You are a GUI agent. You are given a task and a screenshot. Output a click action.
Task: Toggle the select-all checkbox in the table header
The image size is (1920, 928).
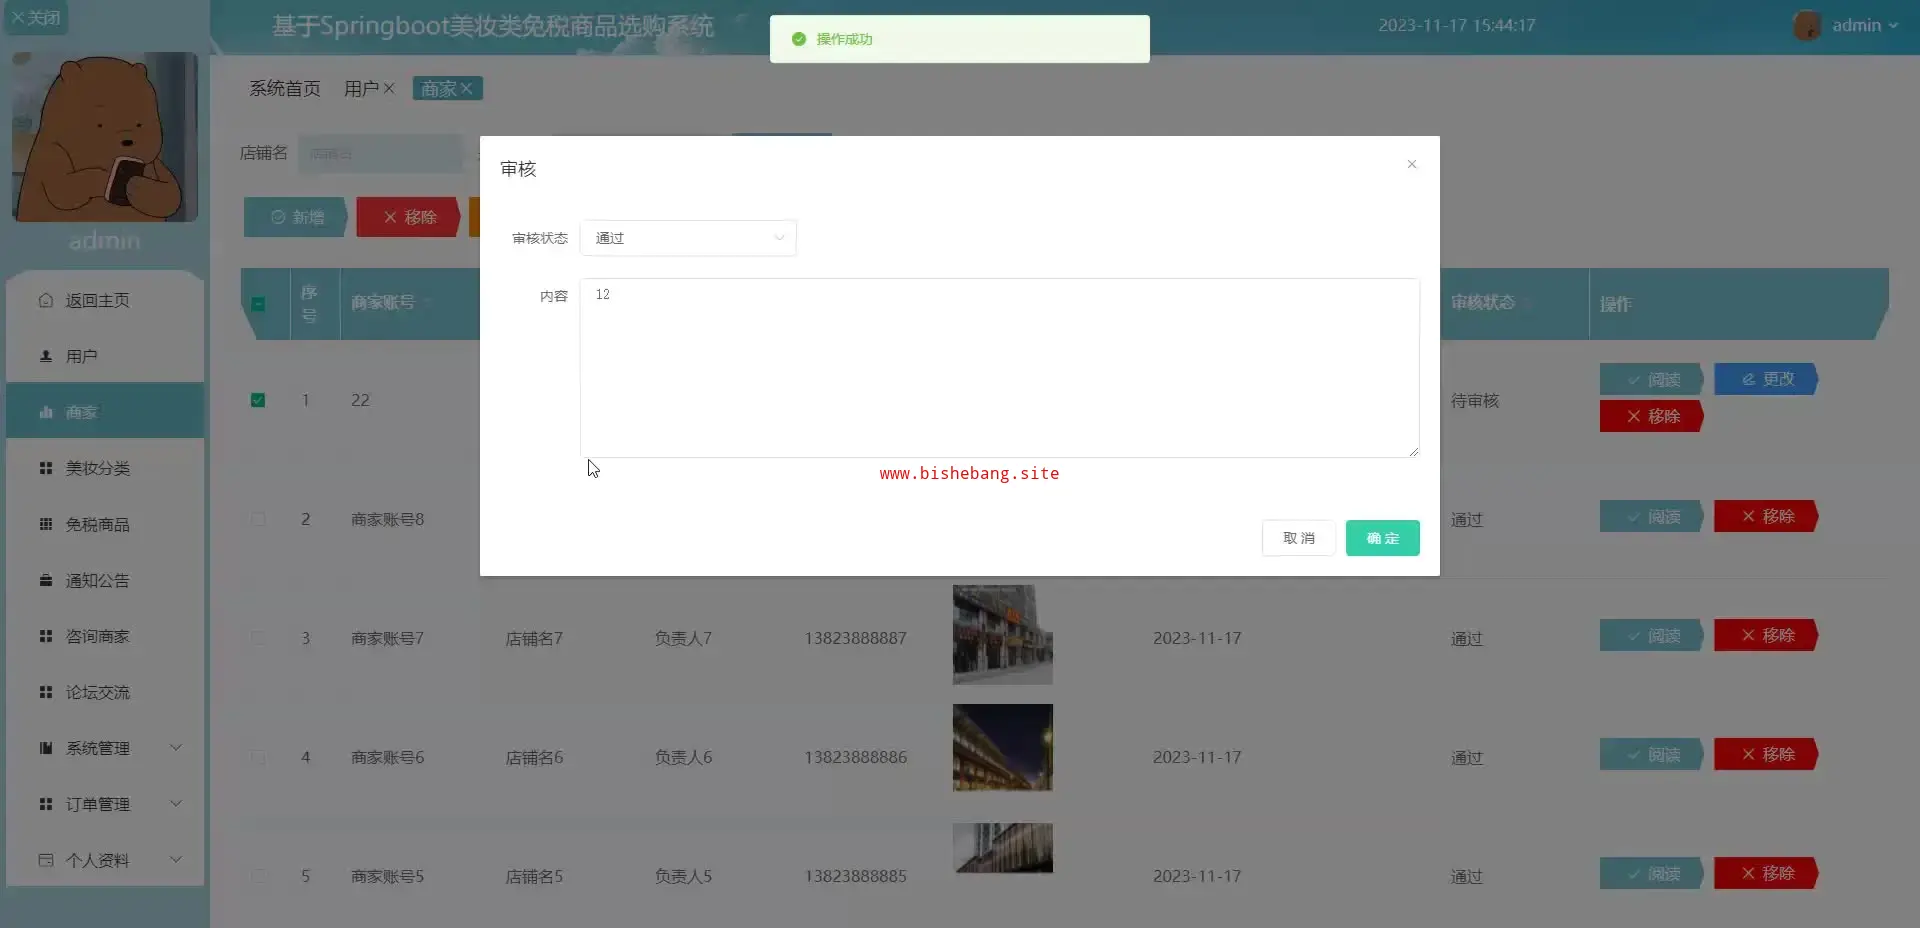(258, 304)
